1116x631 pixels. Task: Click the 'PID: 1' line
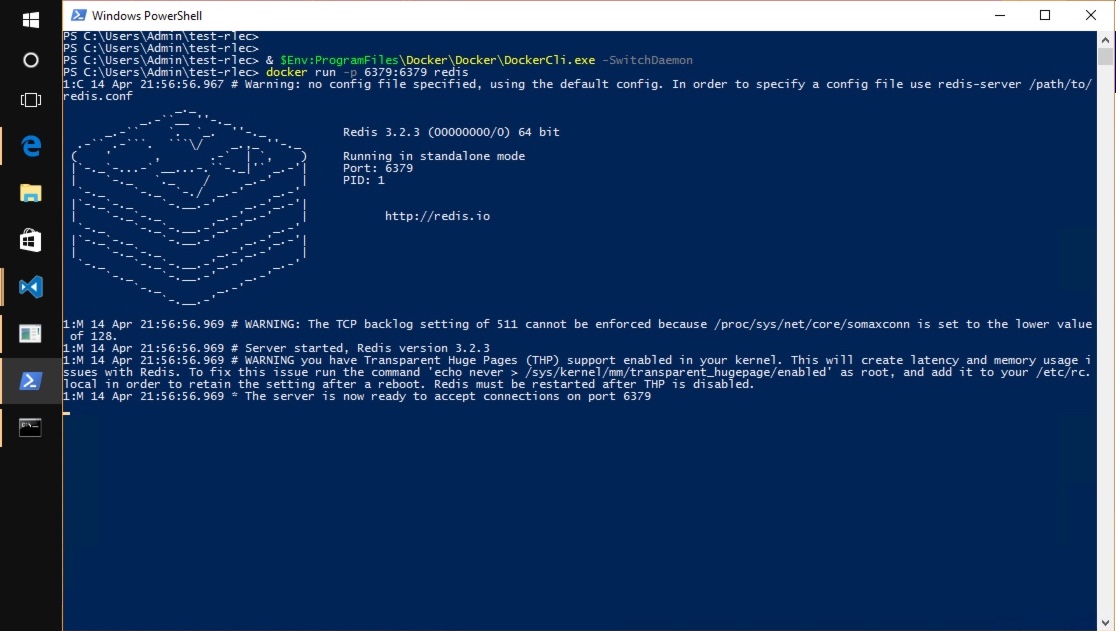(364, 180)
